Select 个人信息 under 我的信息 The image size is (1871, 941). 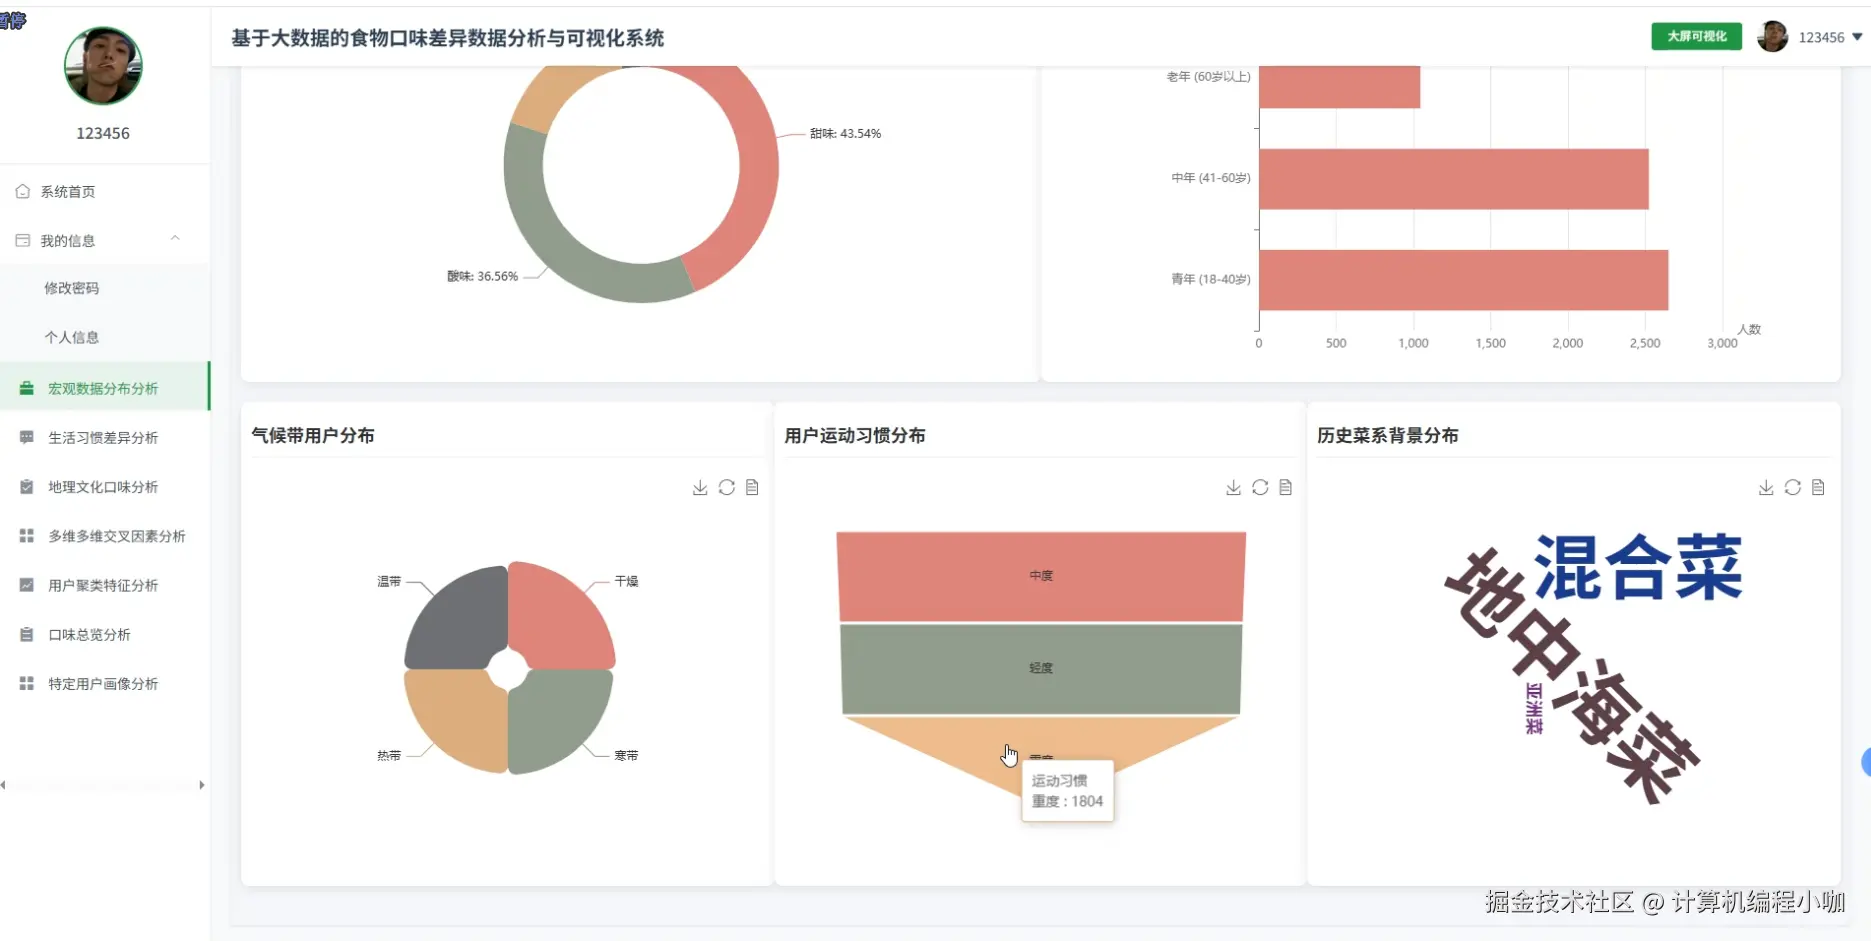point(72,337)
